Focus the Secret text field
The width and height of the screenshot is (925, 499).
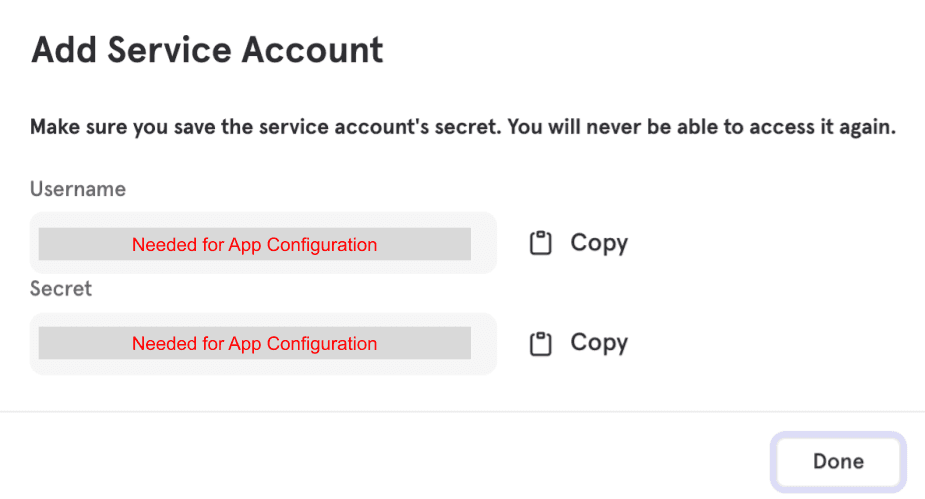coord(263,343)
